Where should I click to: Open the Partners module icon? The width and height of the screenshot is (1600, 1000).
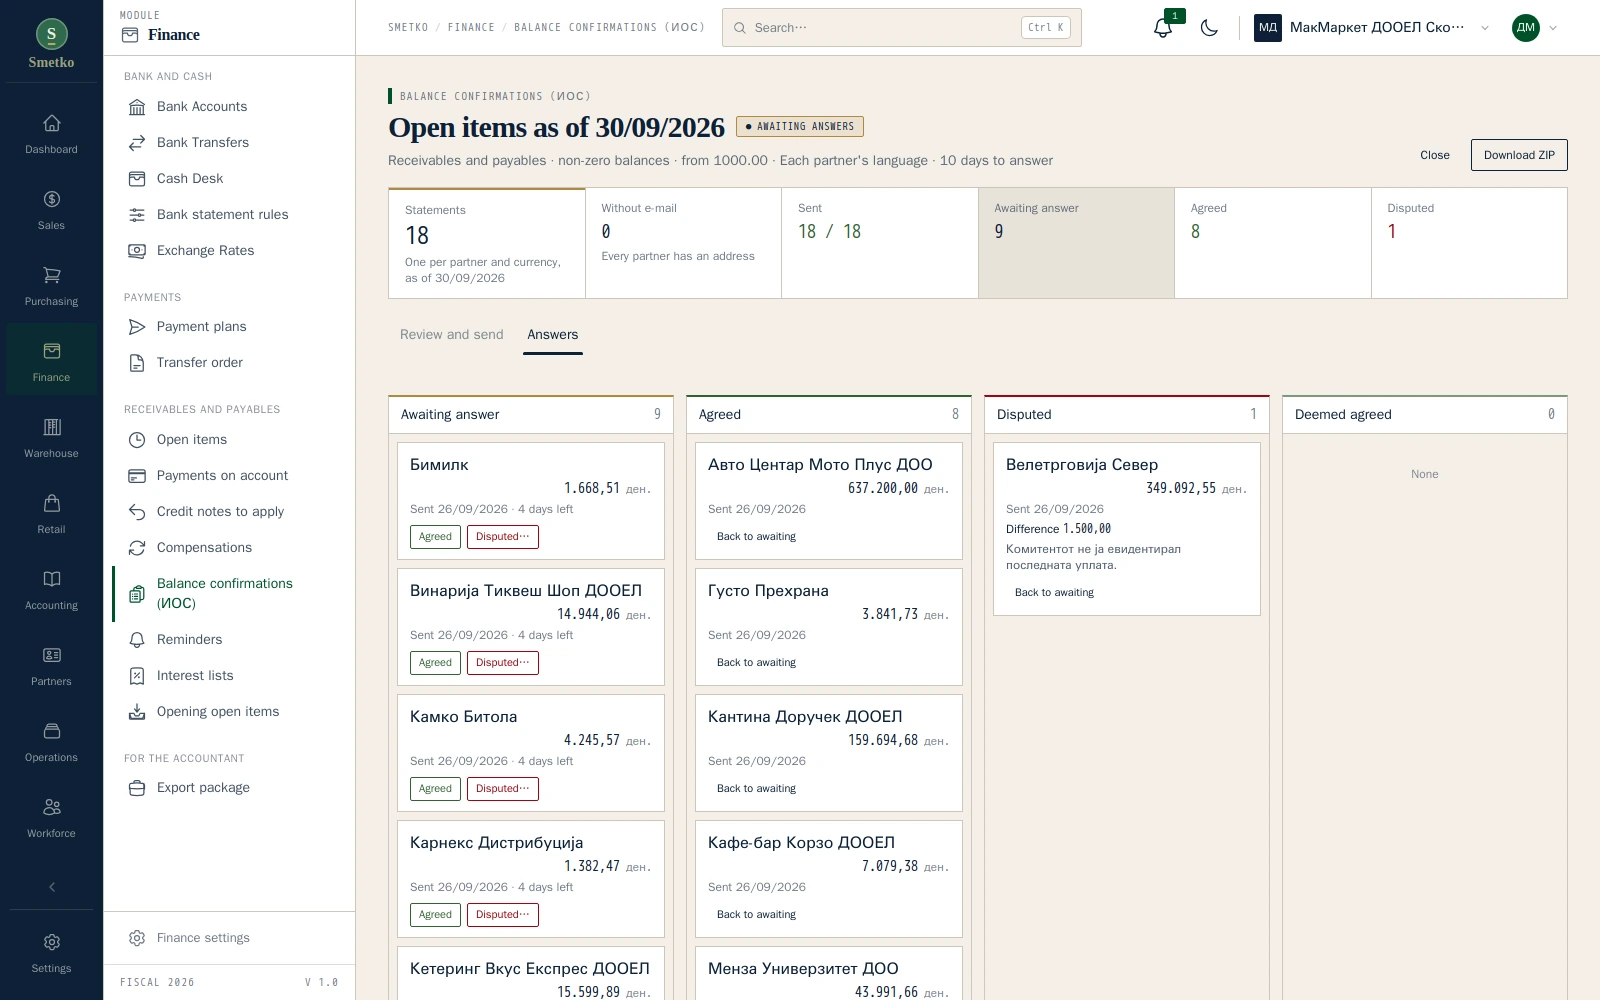(51, 666)
